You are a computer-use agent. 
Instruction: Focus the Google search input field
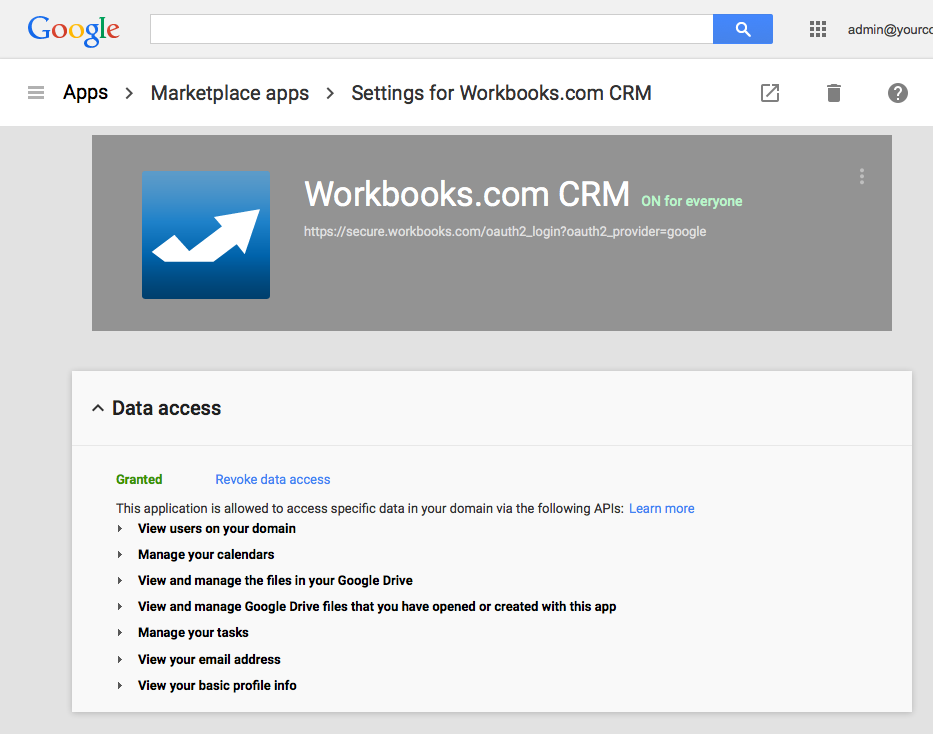click(431, 29)
